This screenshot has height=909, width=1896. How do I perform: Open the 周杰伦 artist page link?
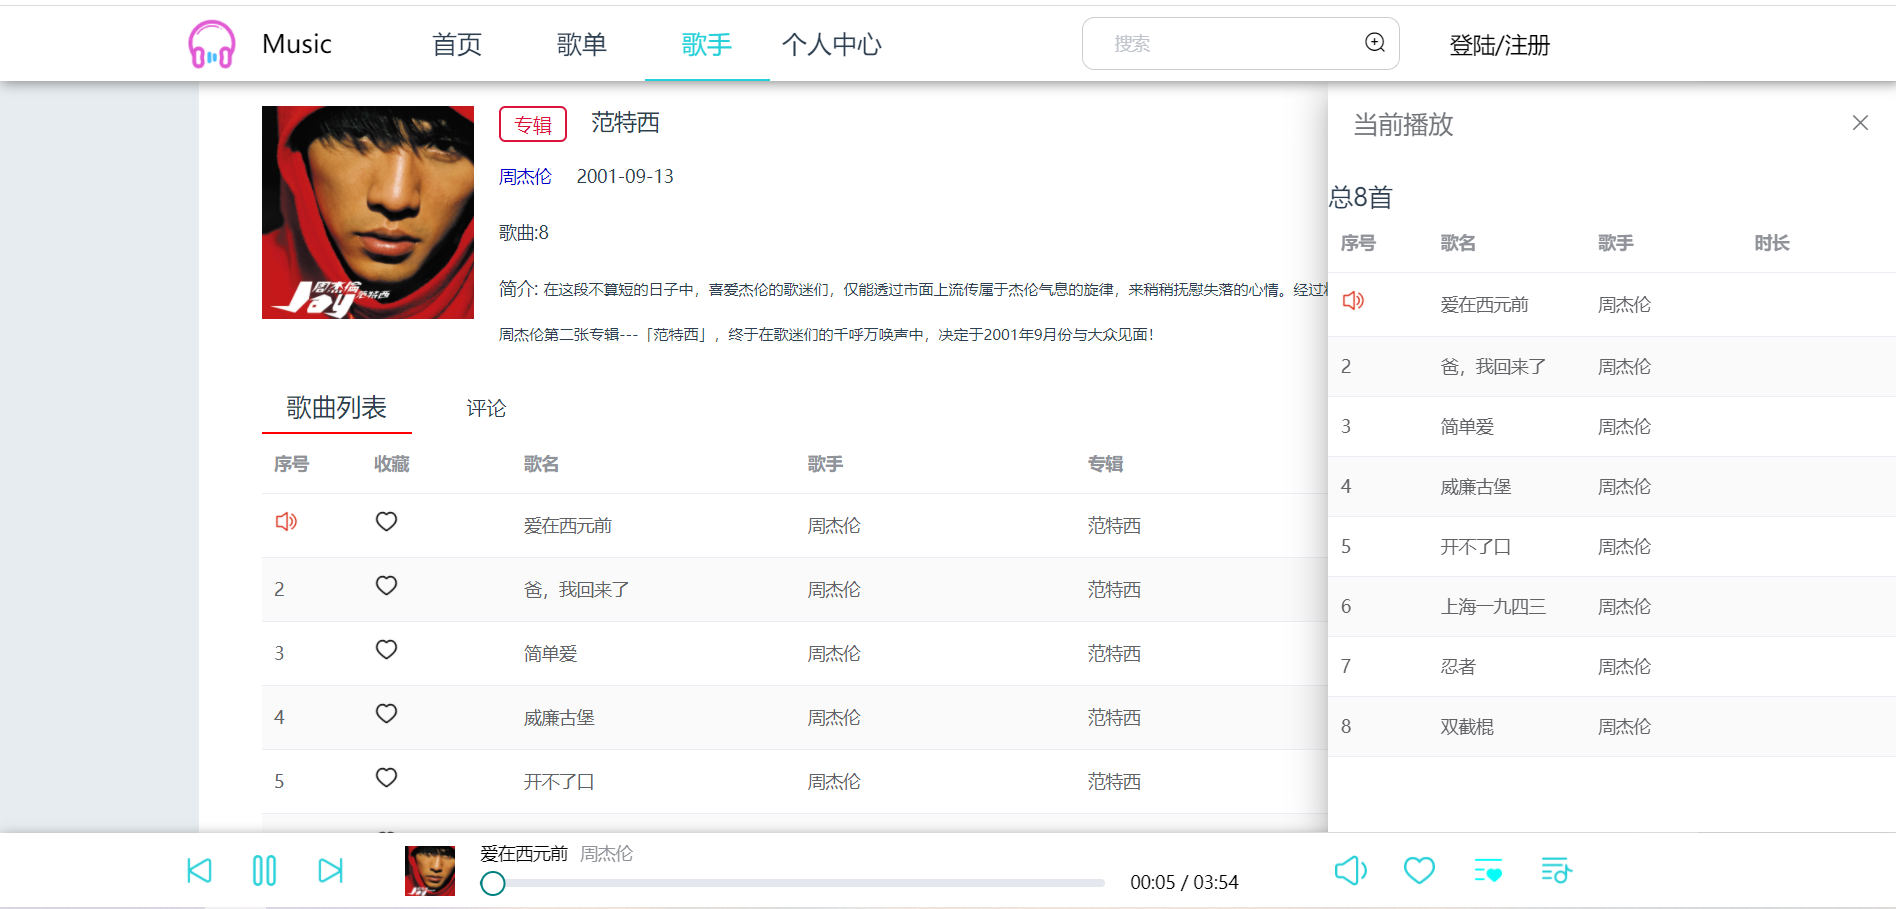coord(526,176)
